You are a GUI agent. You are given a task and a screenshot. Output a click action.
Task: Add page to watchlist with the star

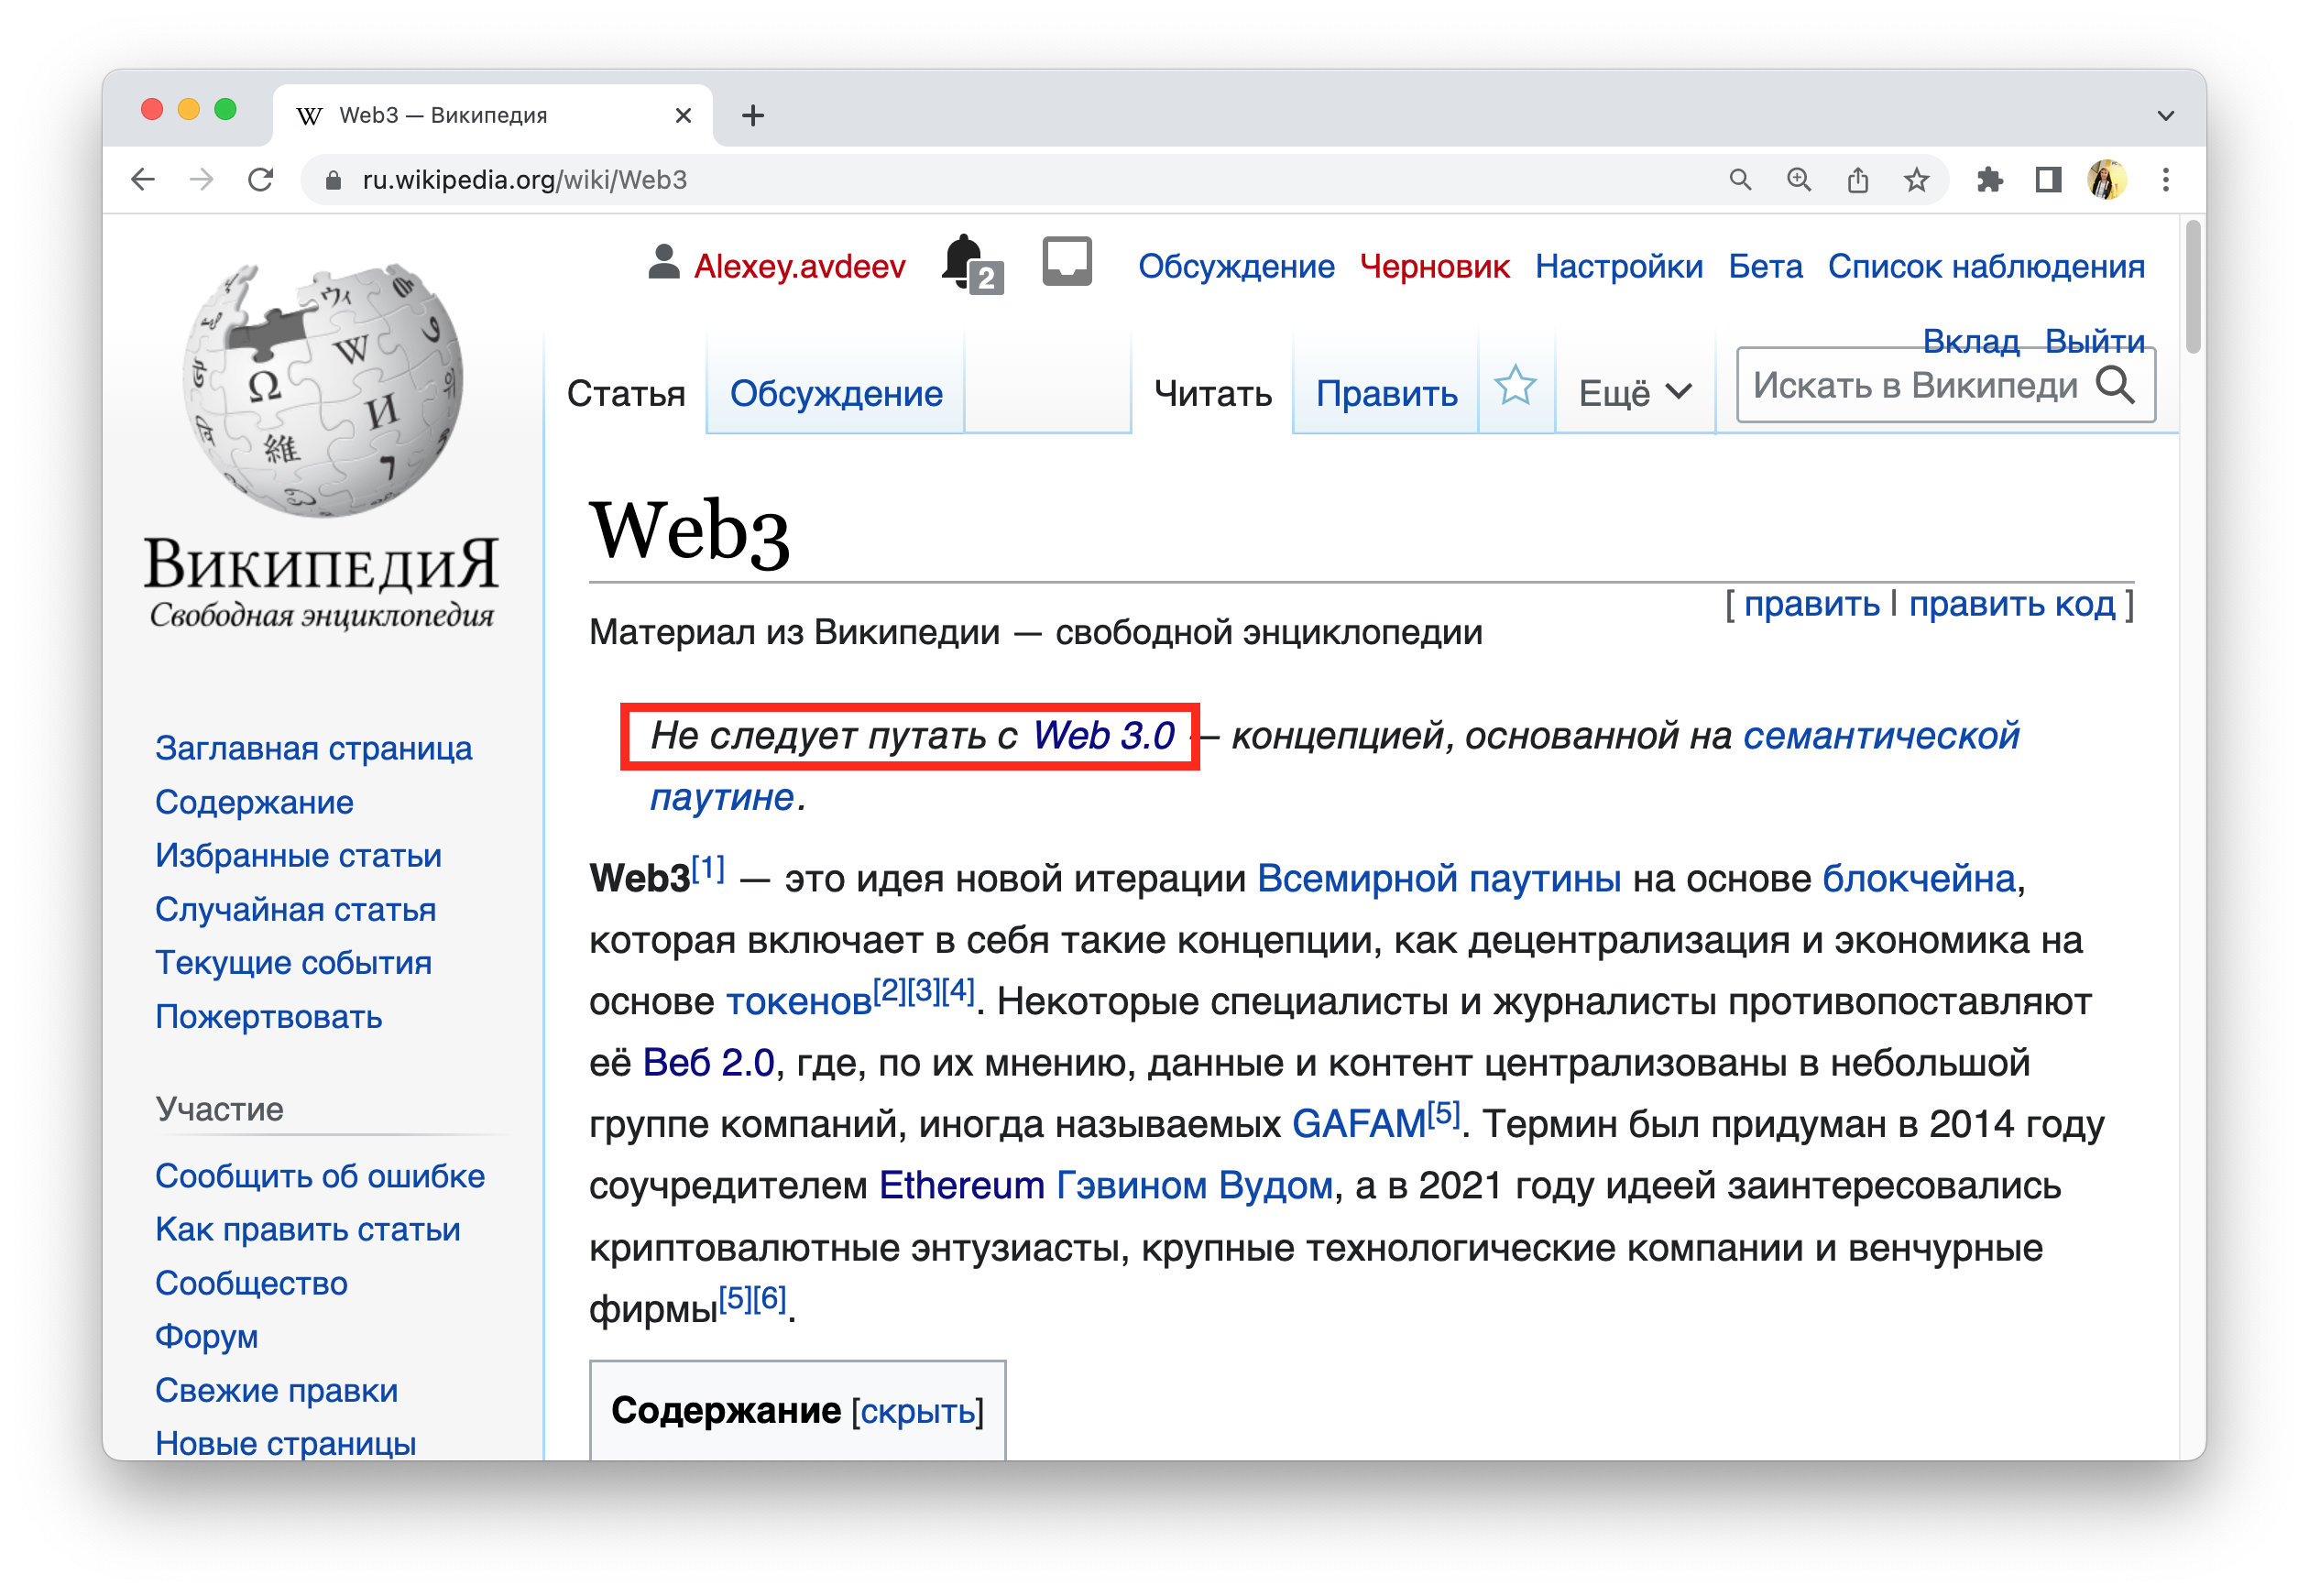1515,386
